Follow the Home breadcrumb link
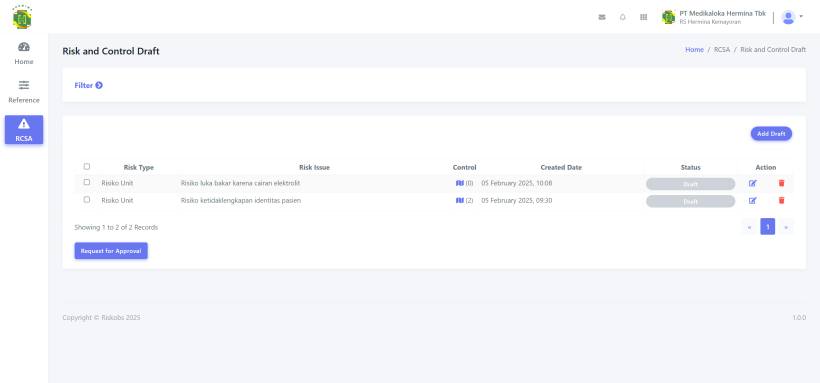The image size is (820, 383). pyautogui.click(x=694, y=50)
